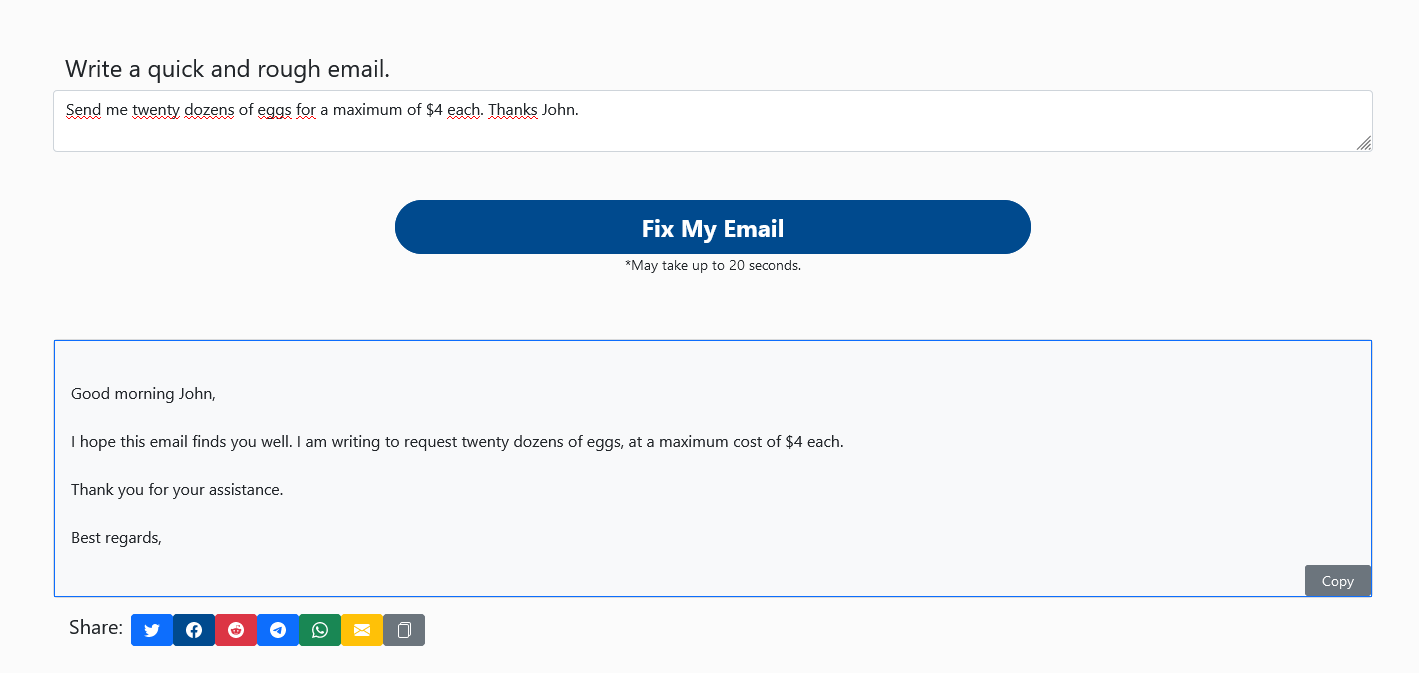
Task: Share to Reddit with the red icon
Action: 236,630
